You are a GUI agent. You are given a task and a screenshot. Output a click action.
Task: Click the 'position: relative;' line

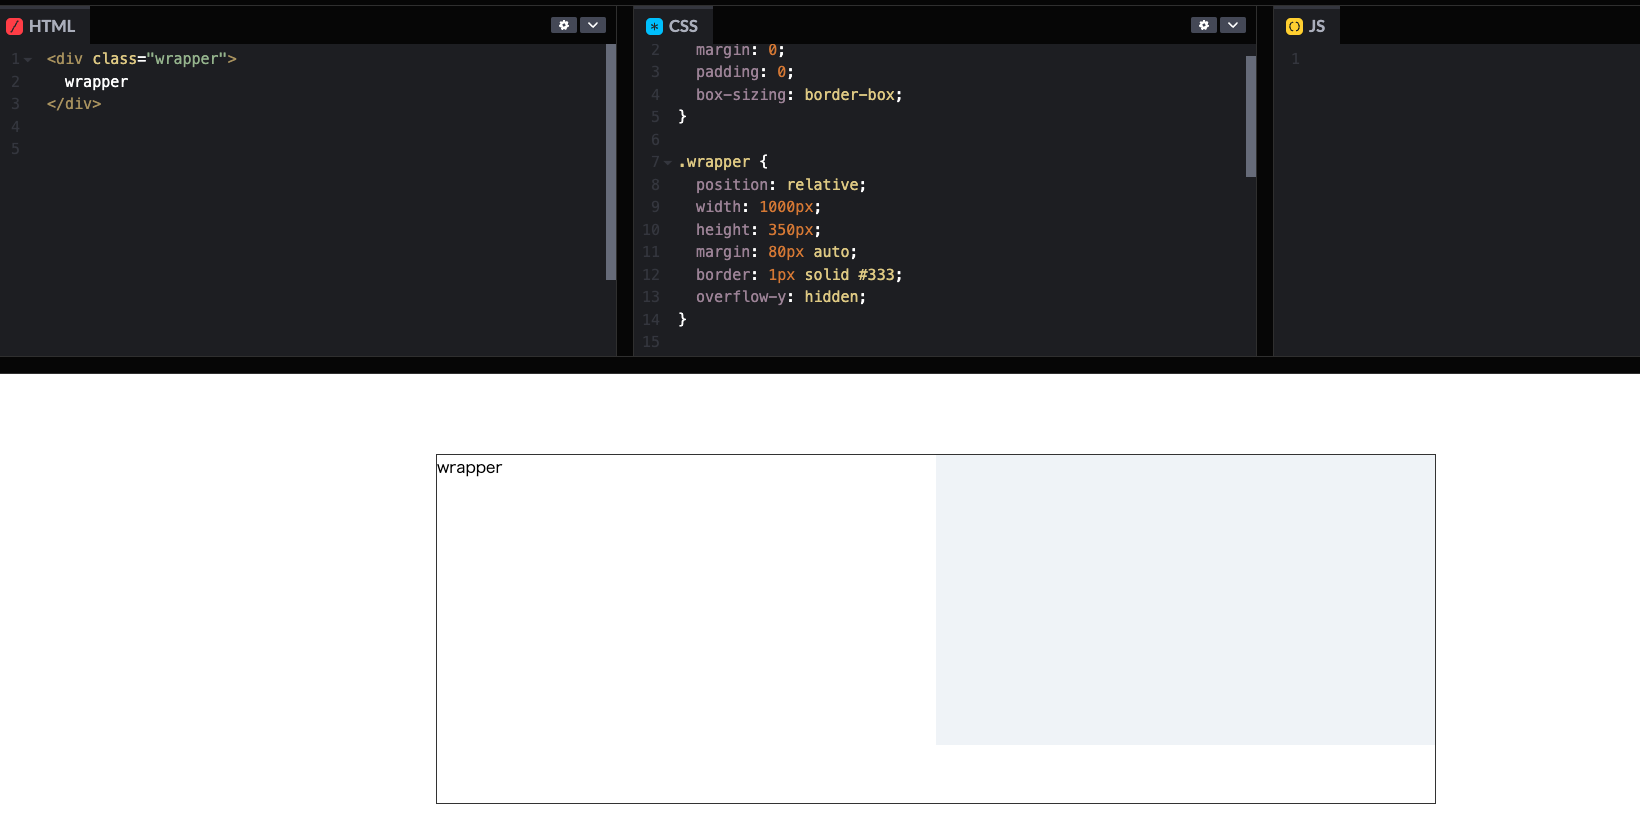(x=781, y=185)
